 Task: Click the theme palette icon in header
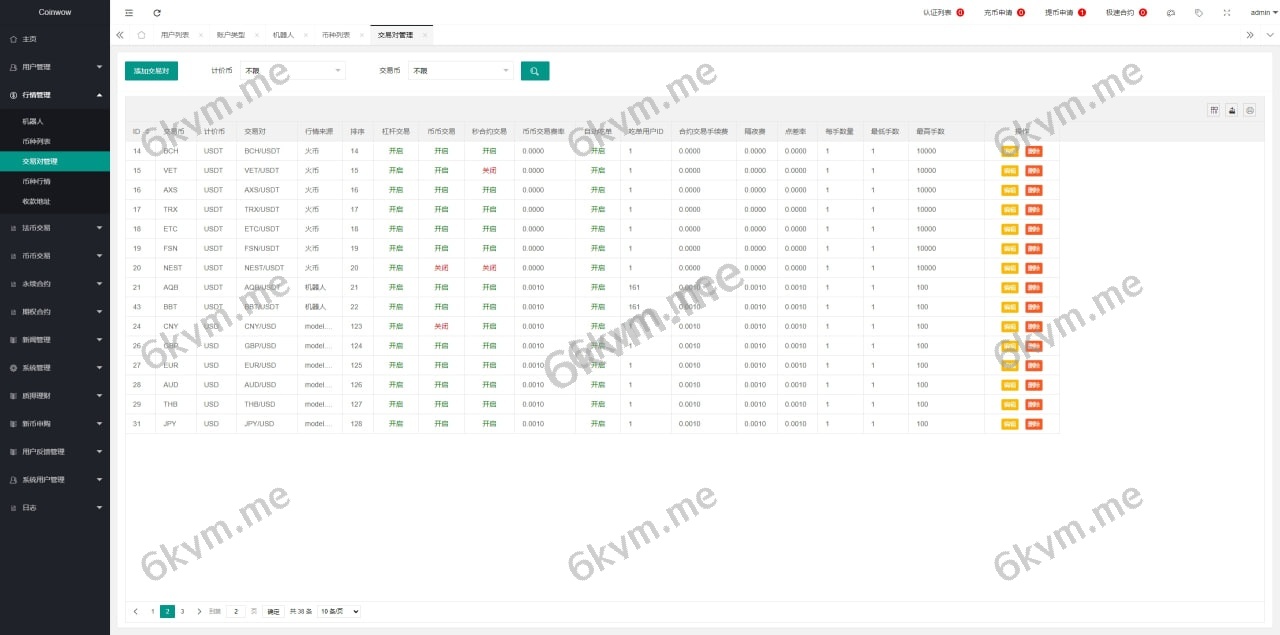(x=1171, y=13)
